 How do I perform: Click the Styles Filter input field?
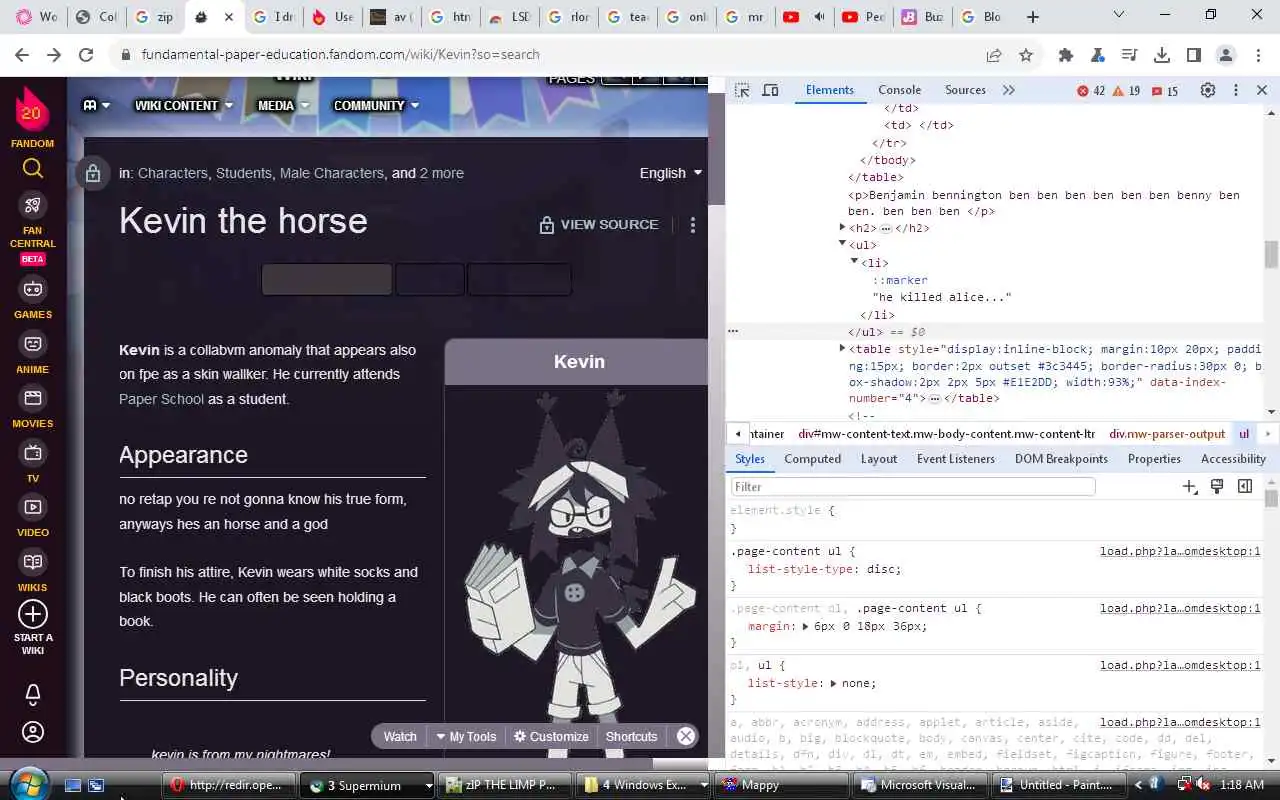[x=913, y=487]
